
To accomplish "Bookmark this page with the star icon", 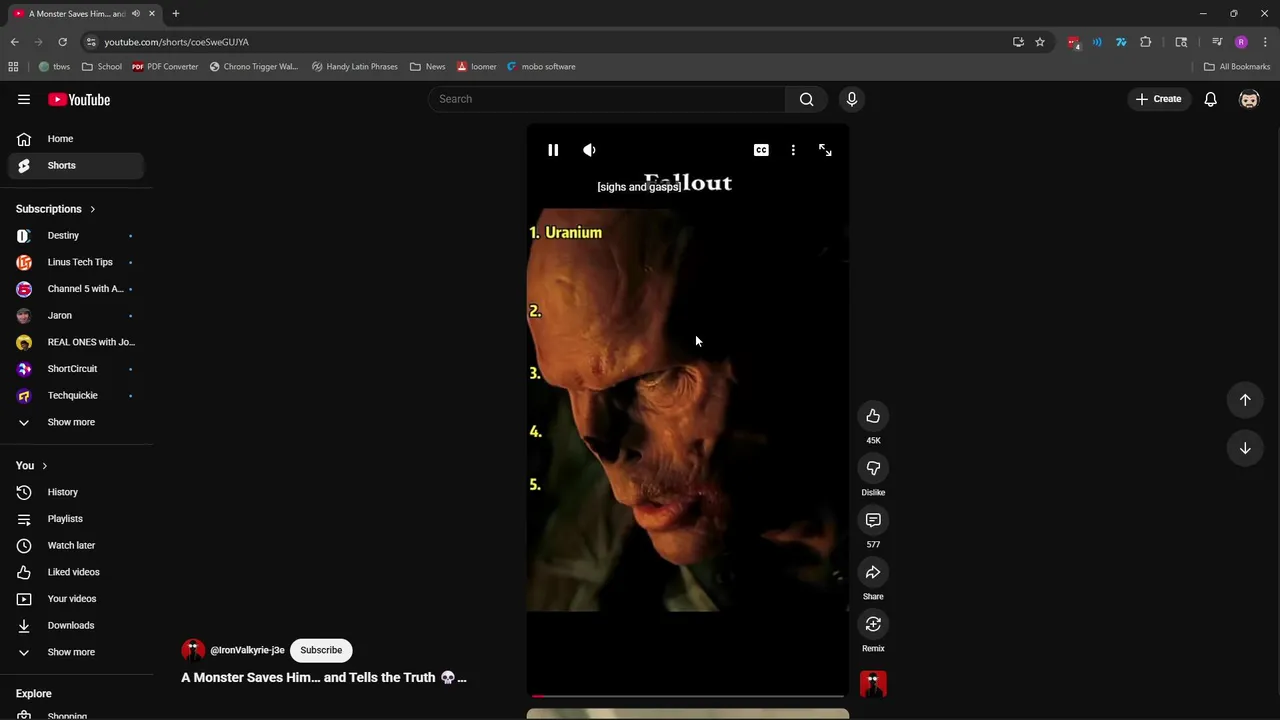I will (1040, 42).
